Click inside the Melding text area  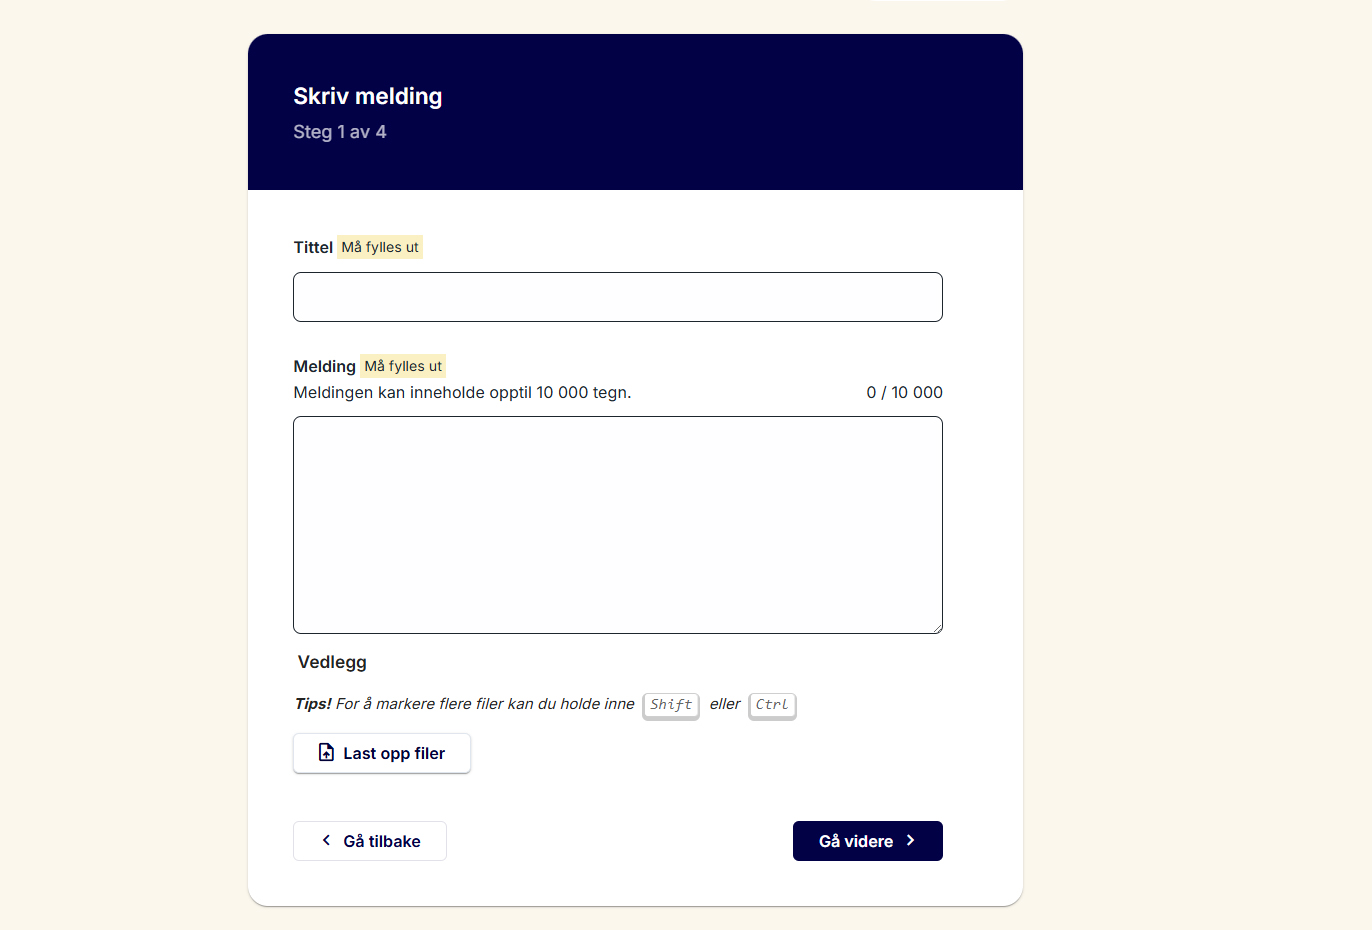tap(617, 524)
